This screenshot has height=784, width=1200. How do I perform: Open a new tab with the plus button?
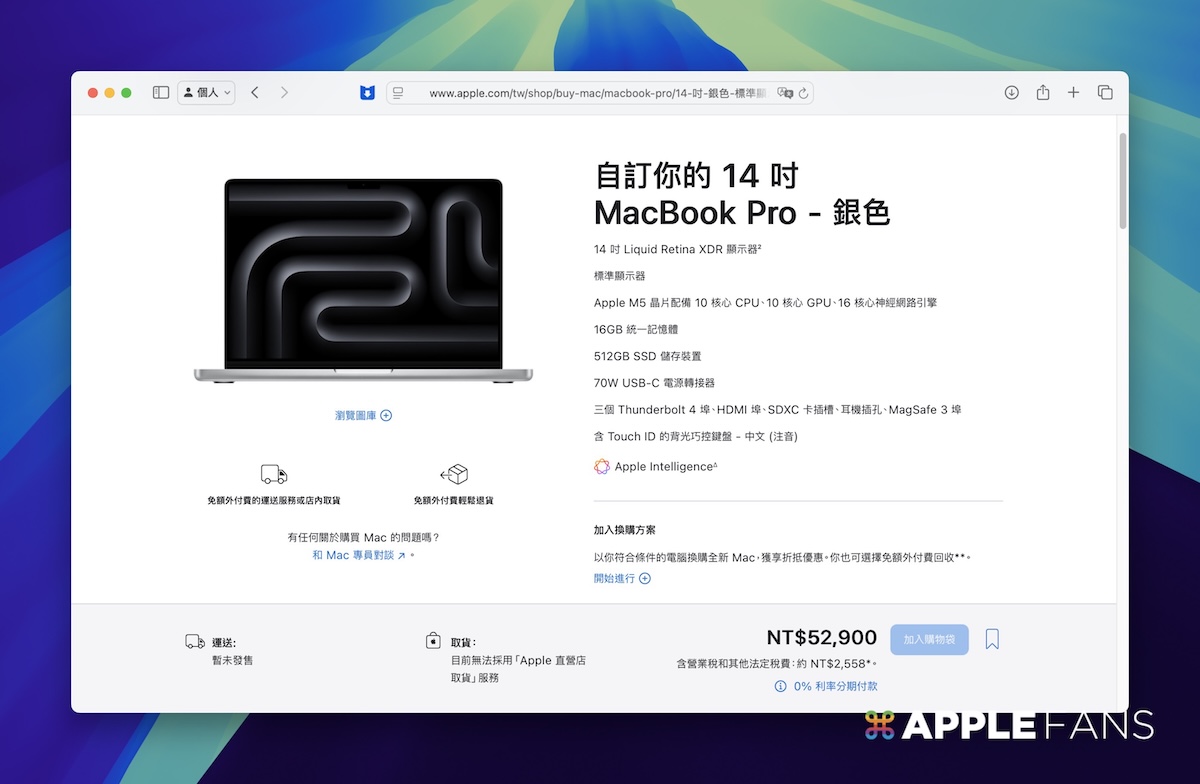coord(1073,93)
